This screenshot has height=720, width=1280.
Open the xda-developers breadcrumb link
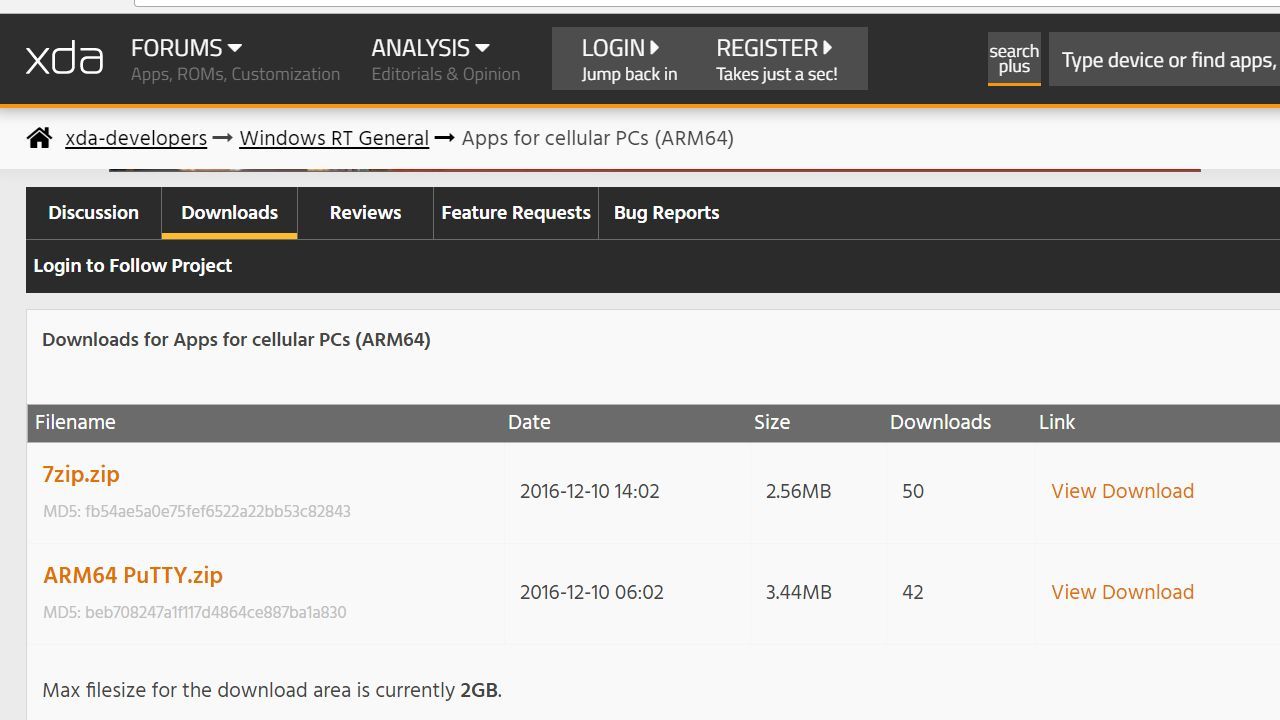(136, 138)
